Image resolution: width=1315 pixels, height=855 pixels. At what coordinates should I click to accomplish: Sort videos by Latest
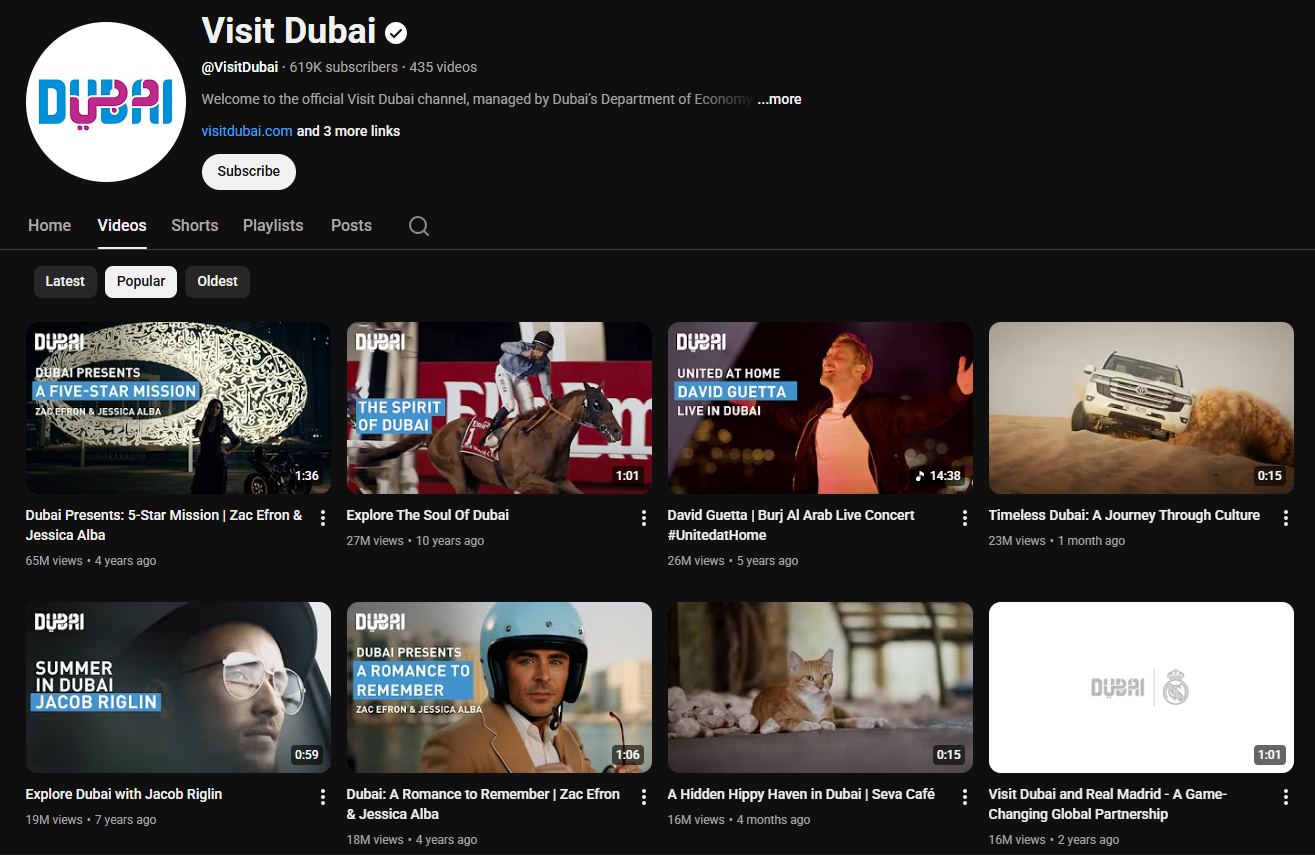(x=65, y=282)
